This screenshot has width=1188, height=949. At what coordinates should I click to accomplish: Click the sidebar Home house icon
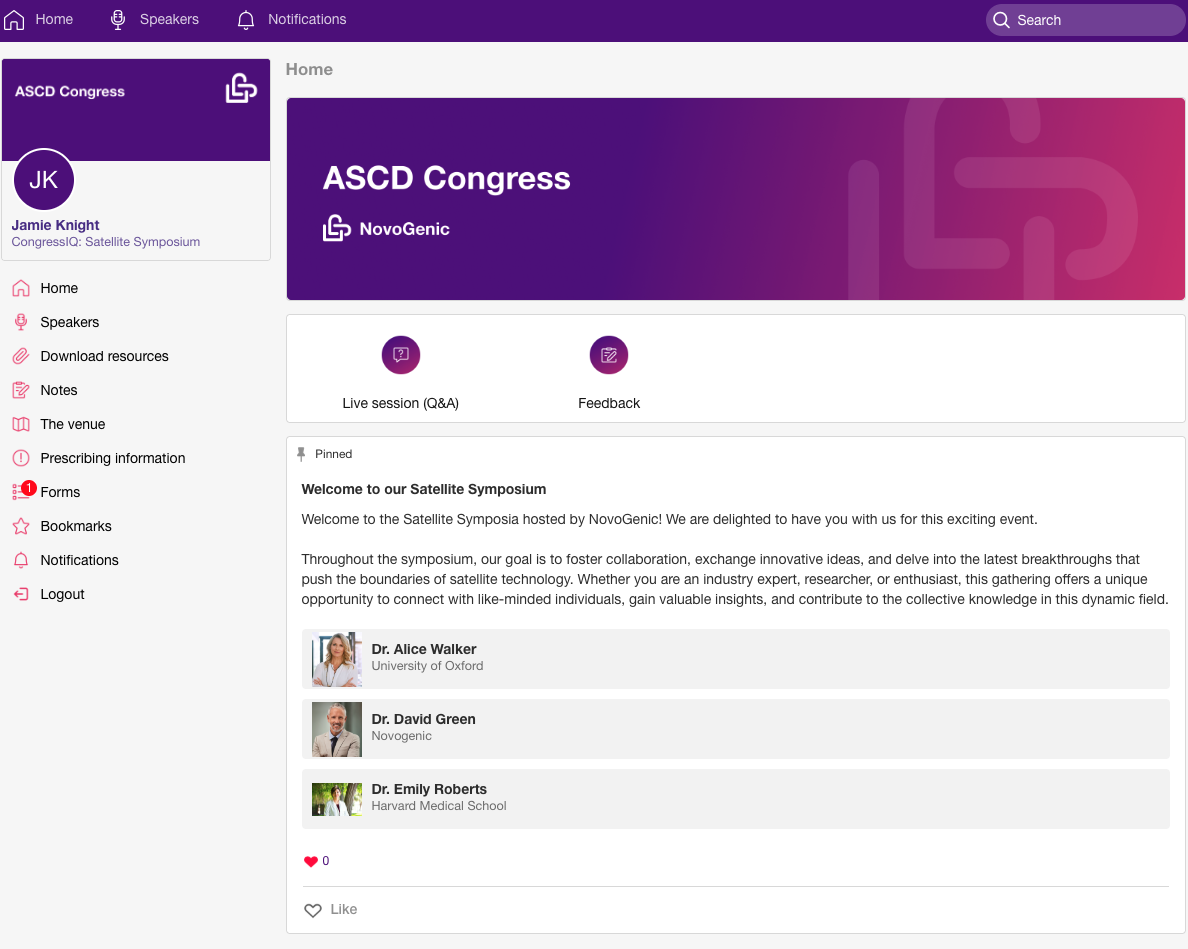point(21,289)
